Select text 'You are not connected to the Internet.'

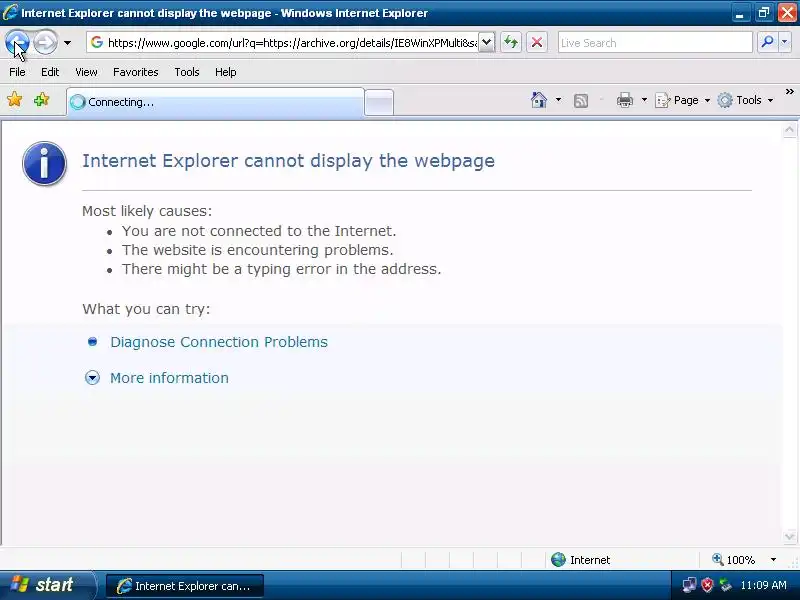click(259, 231)
